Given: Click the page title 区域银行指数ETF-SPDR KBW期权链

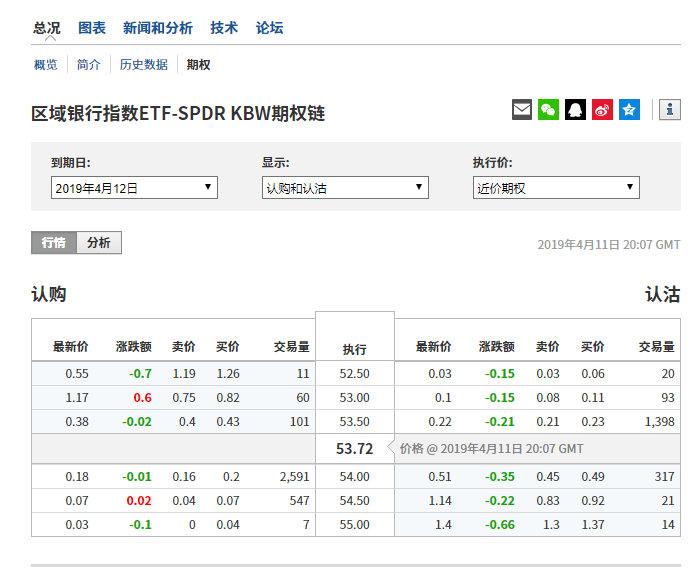Looking at the screenshot, I should [178, 113].
